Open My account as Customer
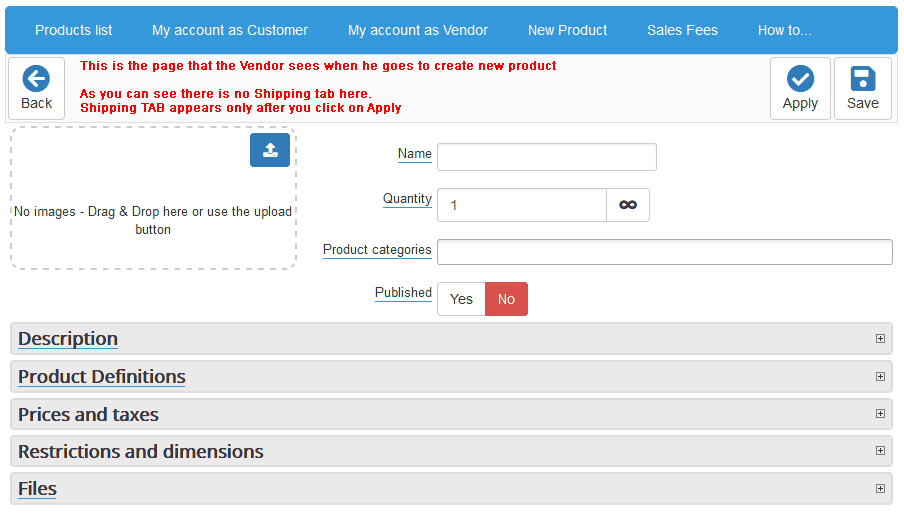Screen dimensions: 904x514 tap(230, 30)
